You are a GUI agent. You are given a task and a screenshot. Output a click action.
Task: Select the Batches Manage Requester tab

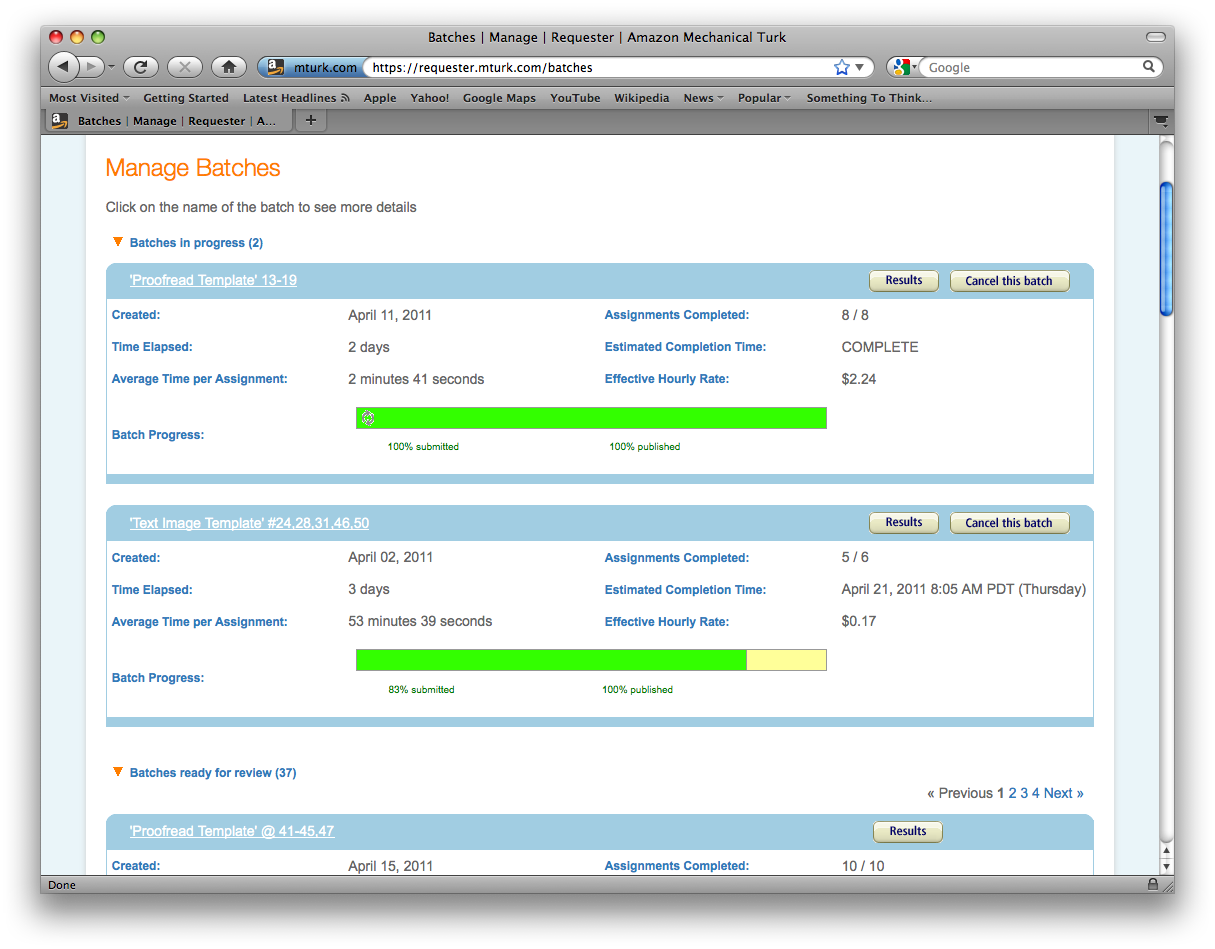[x=168, y=120]
